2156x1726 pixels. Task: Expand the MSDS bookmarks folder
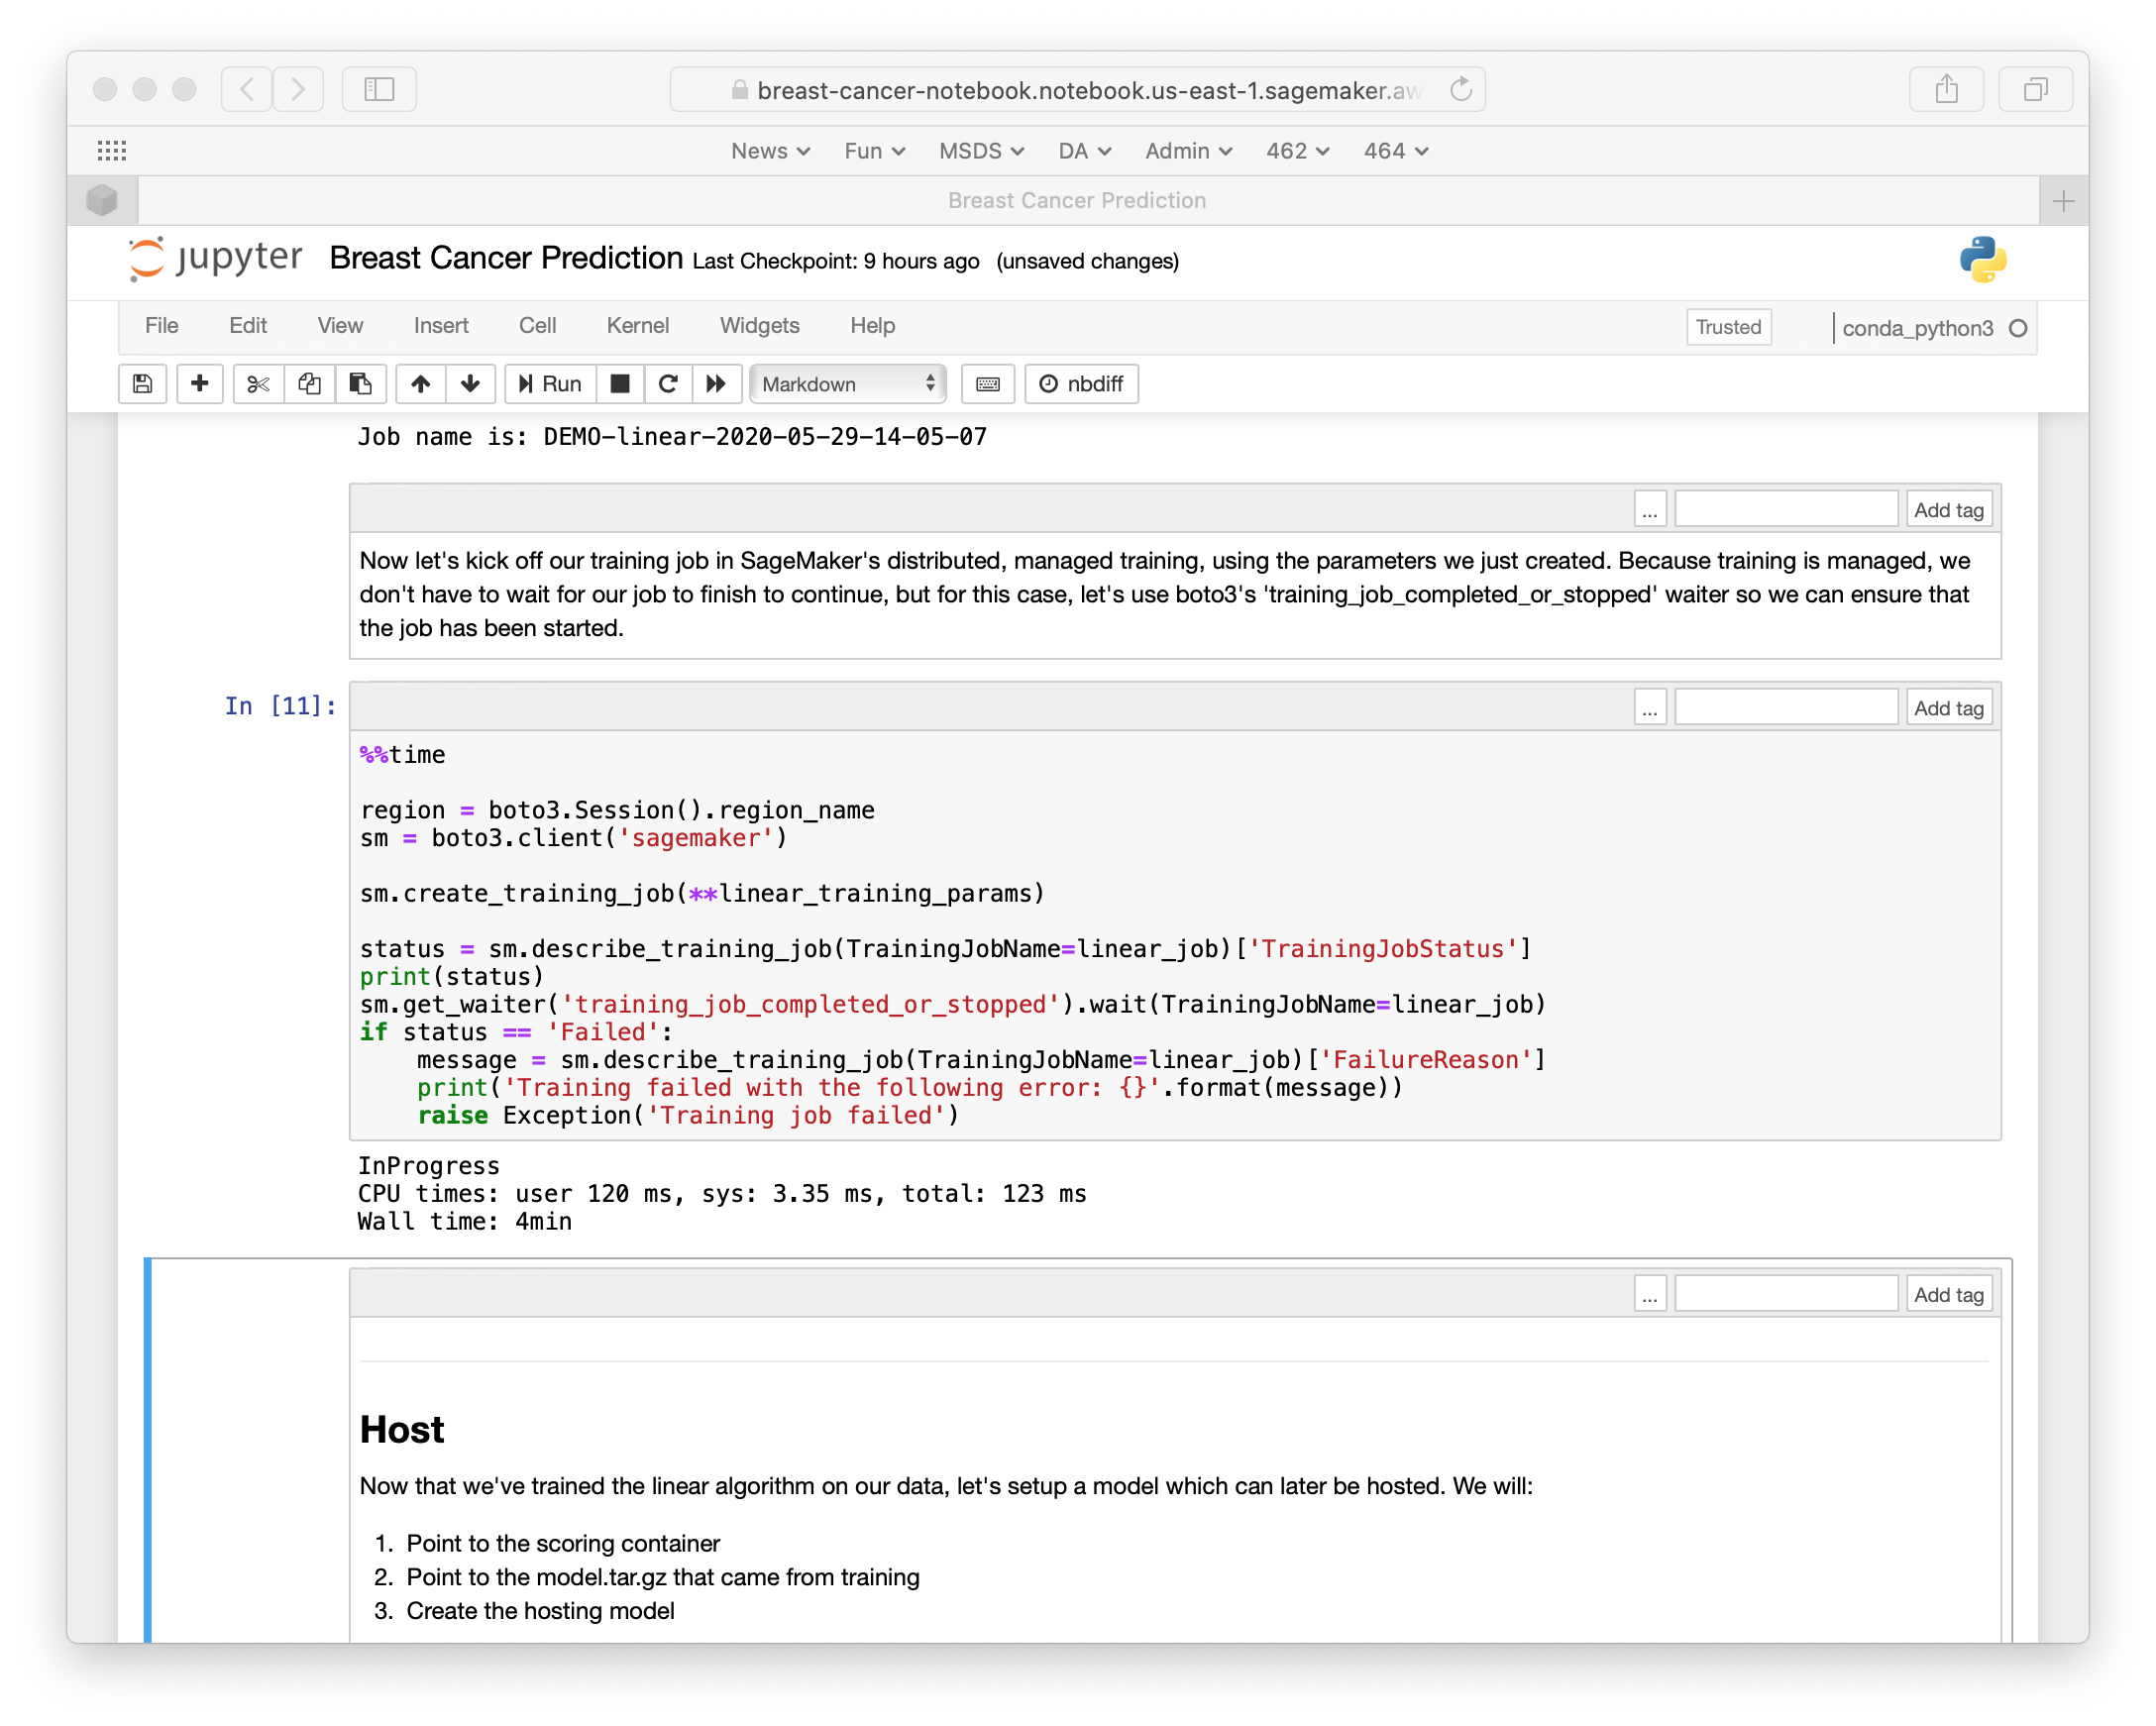[x=981, y=151]
